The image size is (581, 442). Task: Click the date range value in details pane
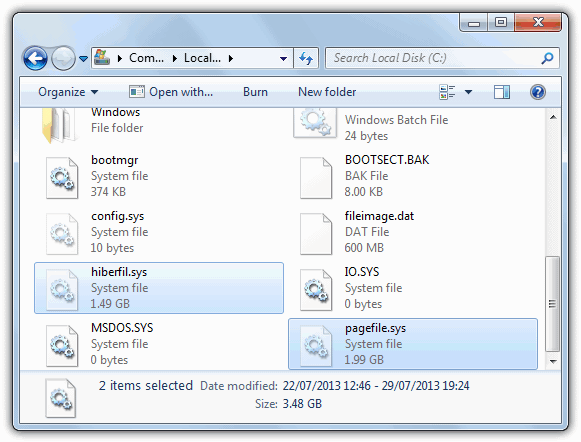tap(376, 386)
